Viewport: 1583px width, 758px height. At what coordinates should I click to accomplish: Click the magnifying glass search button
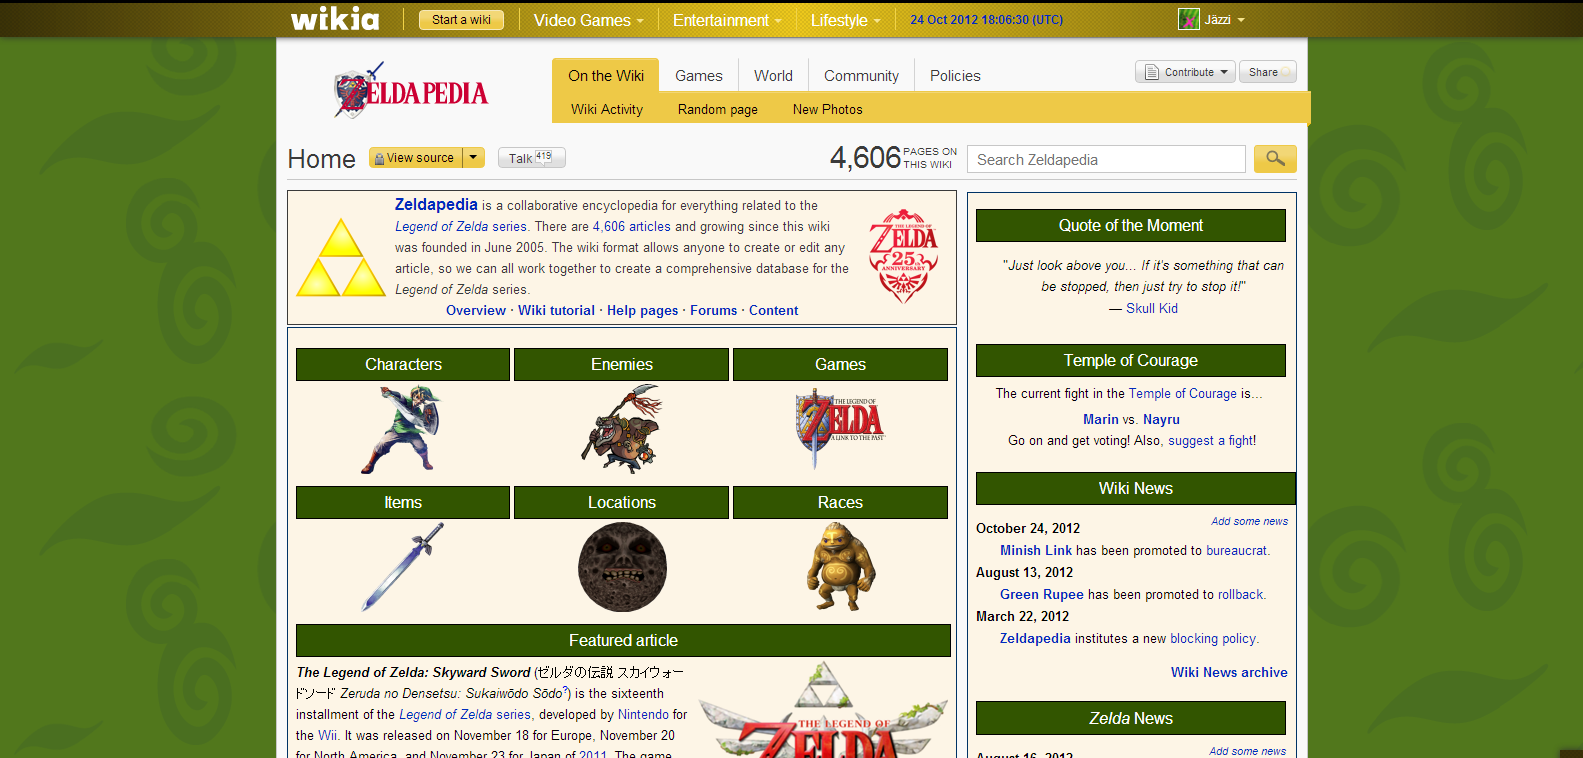pyautogui.click(x=1275, y=159)
